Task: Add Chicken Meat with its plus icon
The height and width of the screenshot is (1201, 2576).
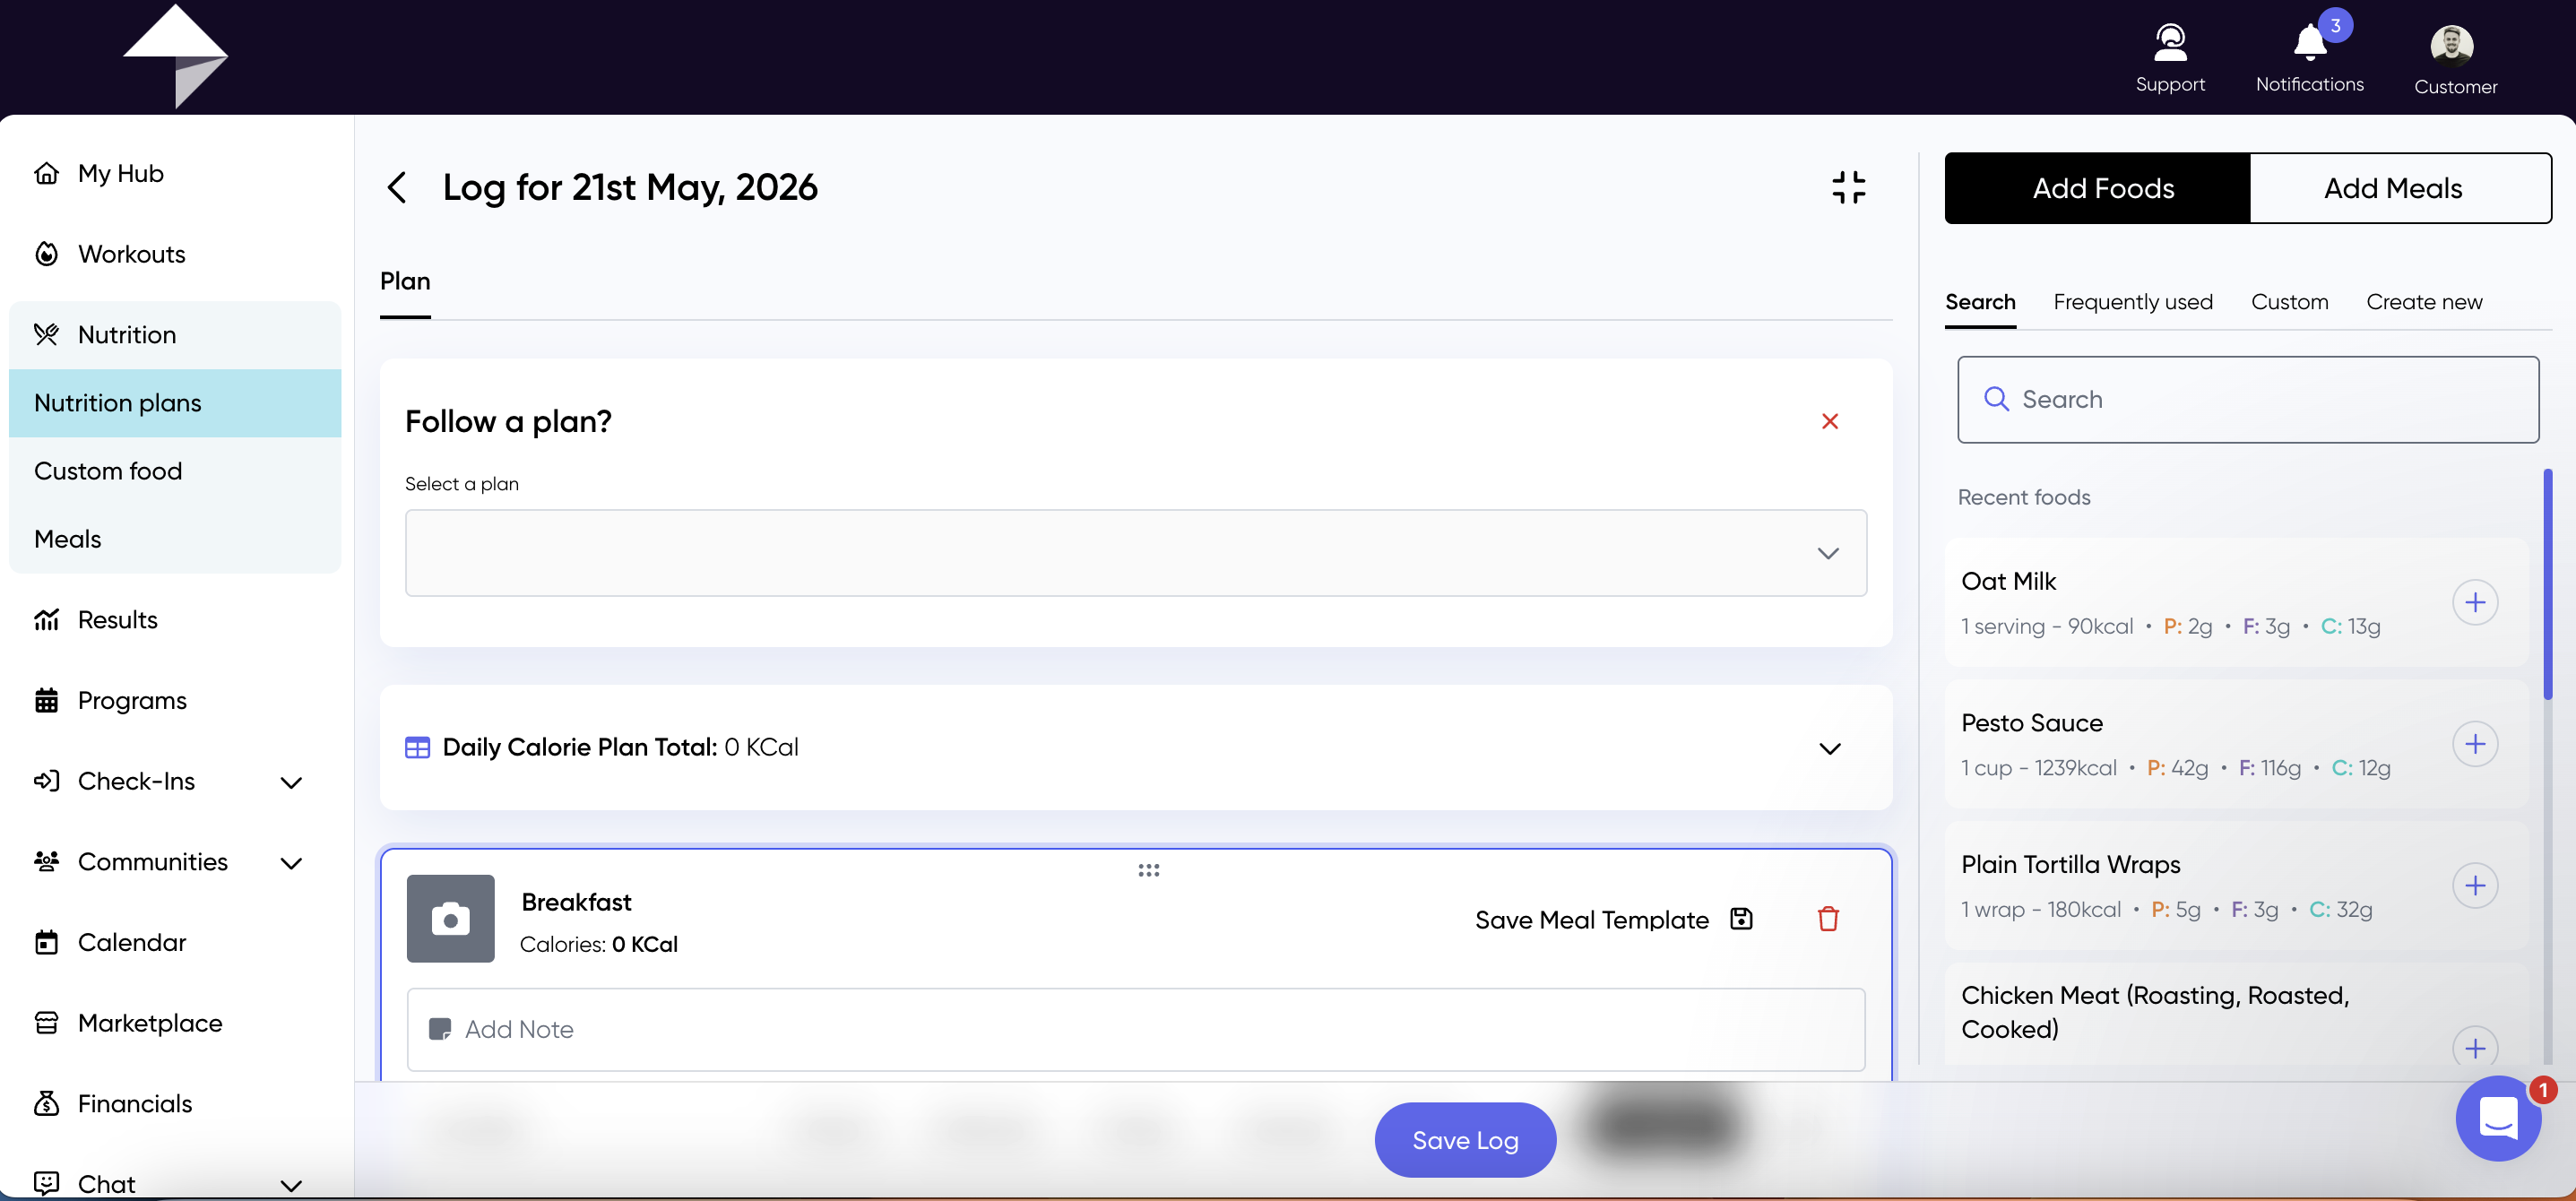Action: click(2475, 1047)
